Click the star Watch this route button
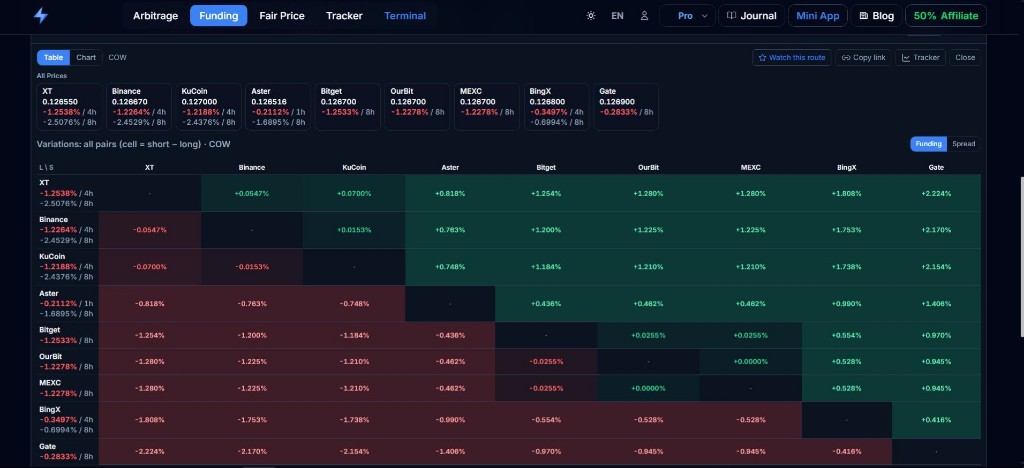 [x=792, y=57]
